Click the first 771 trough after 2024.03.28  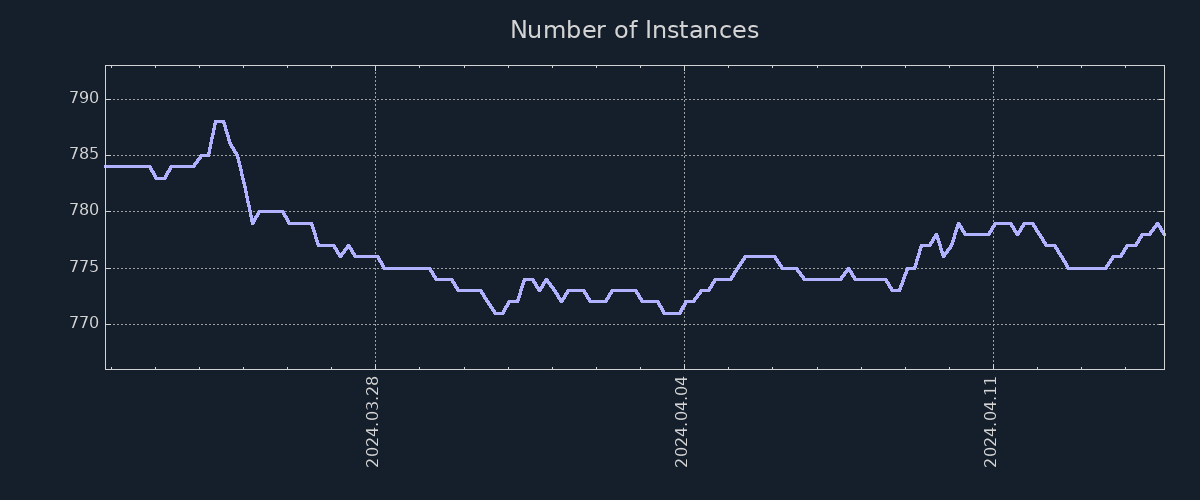click(498, 313)
